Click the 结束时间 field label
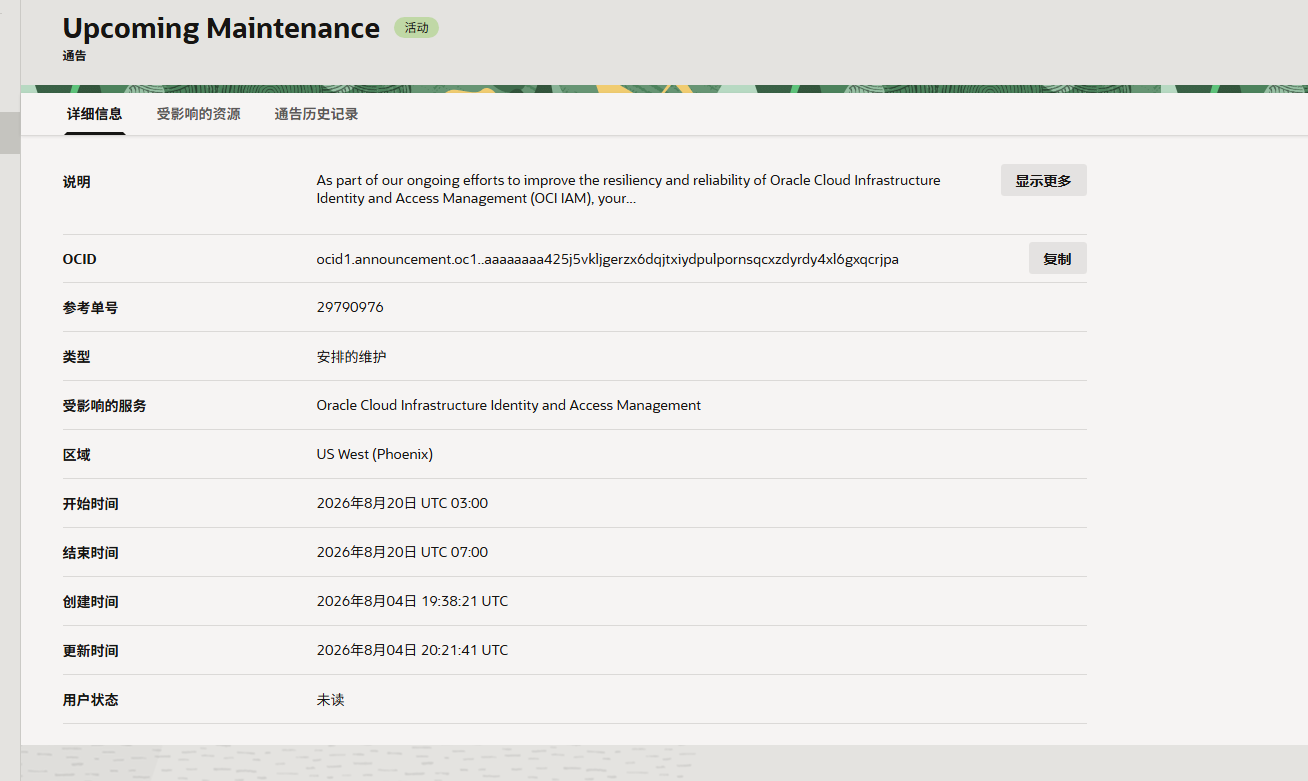Screen dimensions: 1308x781 coord(90,553)
